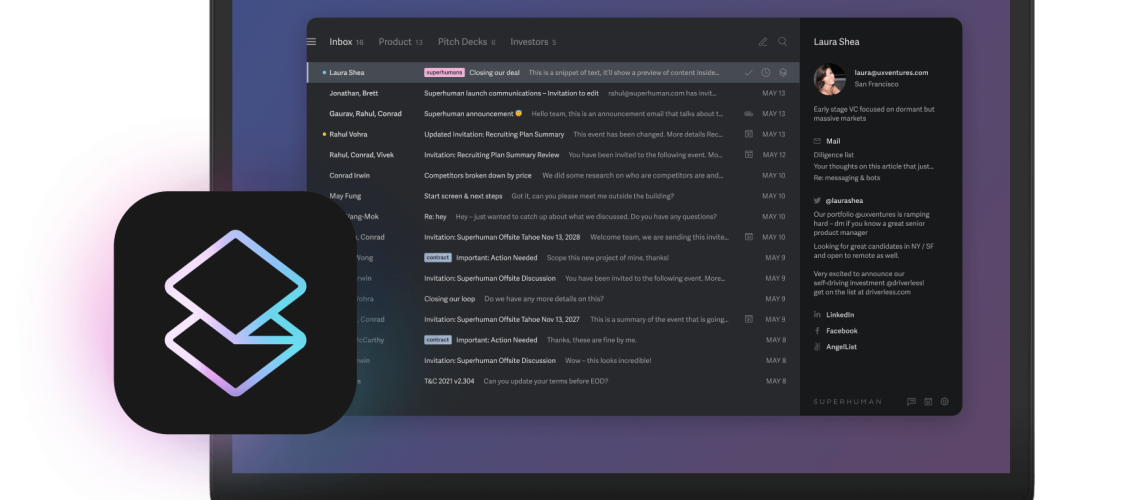Open Competitors broken down by price email
Image resolution: width=1140 pixels, height=500 pixels.
(553, 175)
